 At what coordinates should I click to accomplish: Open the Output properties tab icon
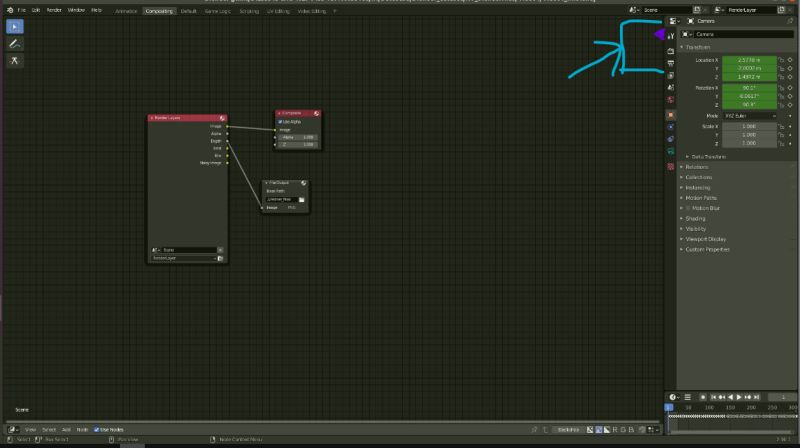[x=671, y=63]
